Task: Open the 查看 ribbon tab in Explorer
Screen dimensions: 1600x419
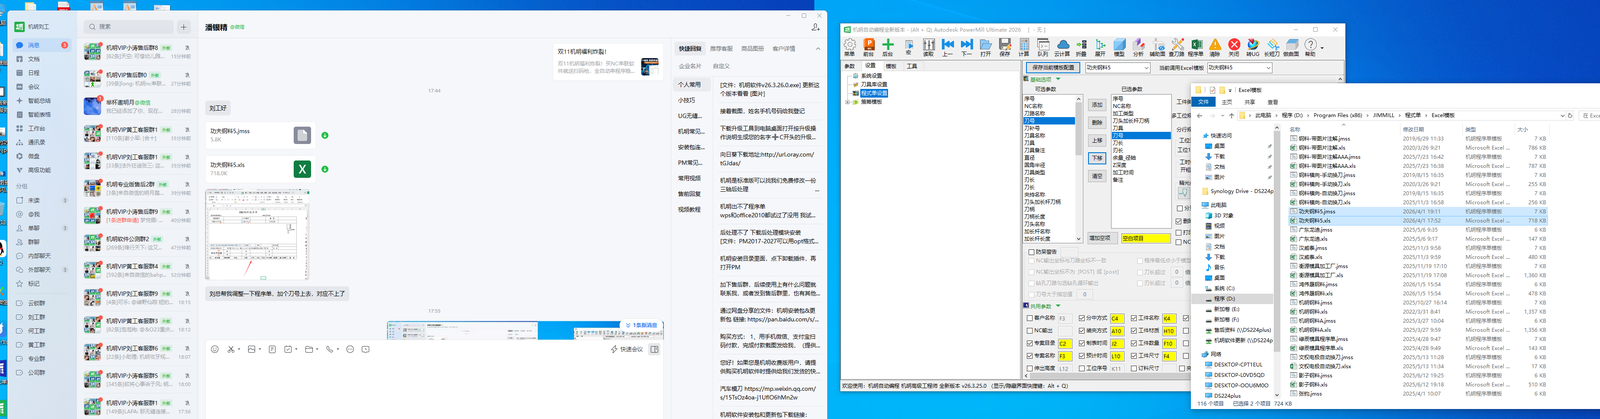Action: tap(1273, 102)
